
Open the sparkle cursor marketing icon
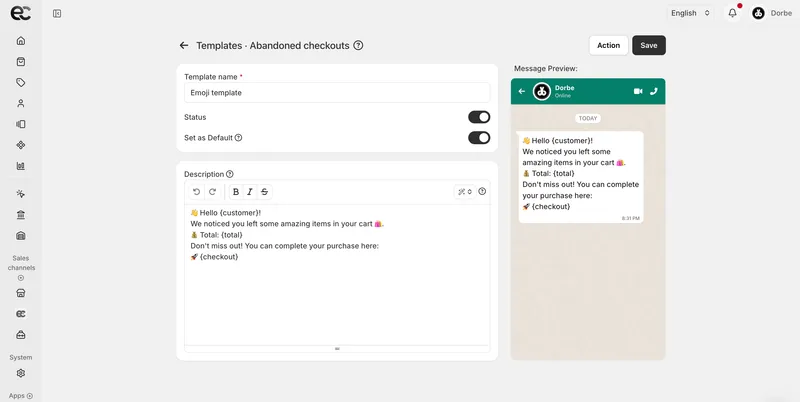tap(20, 194)
